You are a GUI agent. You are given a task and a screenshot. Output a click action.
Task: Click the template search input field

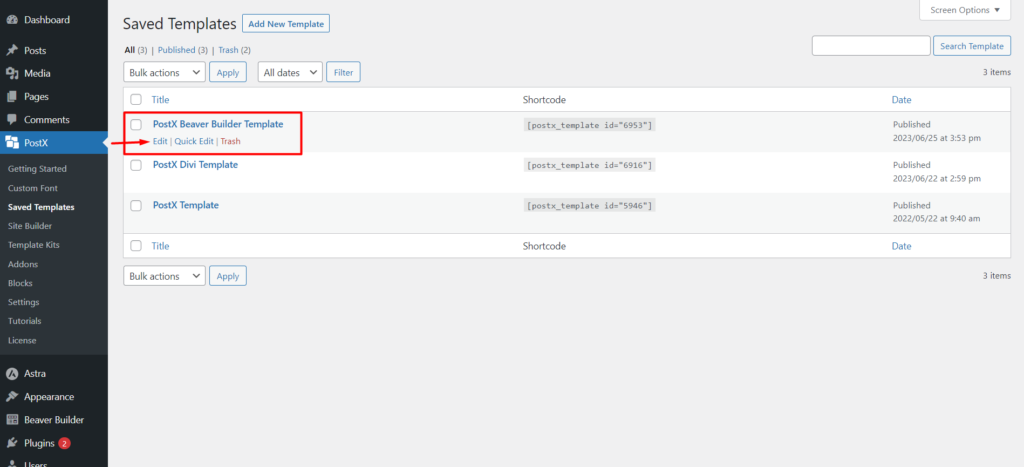point(871,46)
